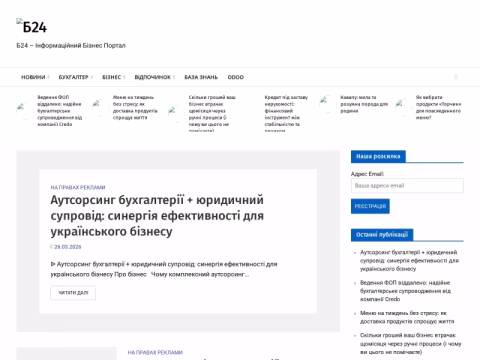Open sidebar link 'Скільки грошей ваш бізнес втрачає'

411,343
